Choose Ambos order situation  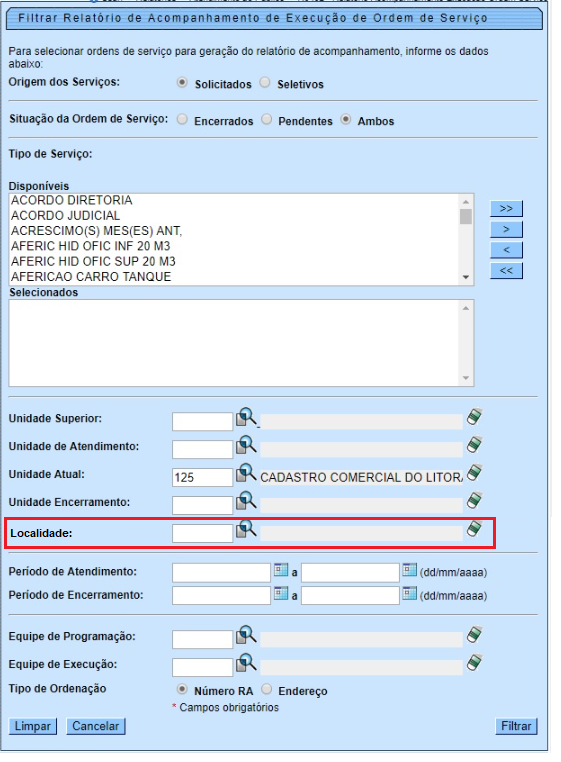coord(346,119)
